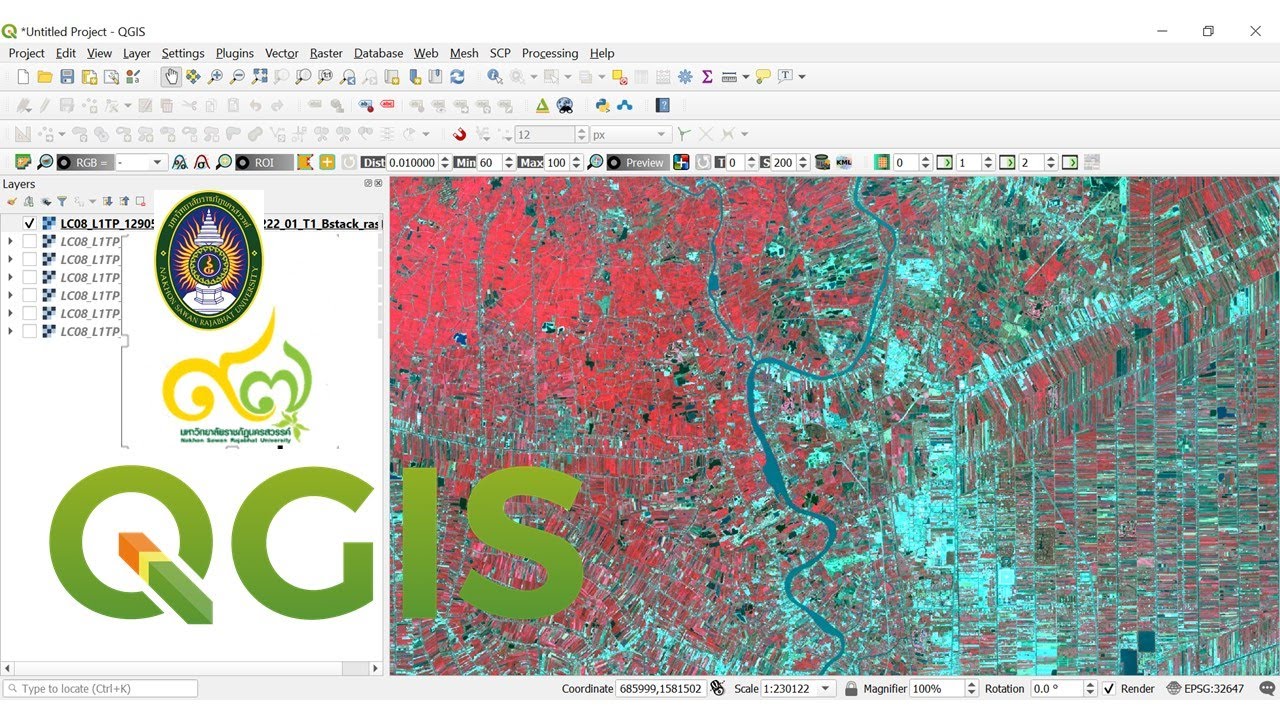Viewport: 1280px width, 720px height.
Task: Click the Filter Legend funnel icon in Layers
Action: click(x=62, y=201)
